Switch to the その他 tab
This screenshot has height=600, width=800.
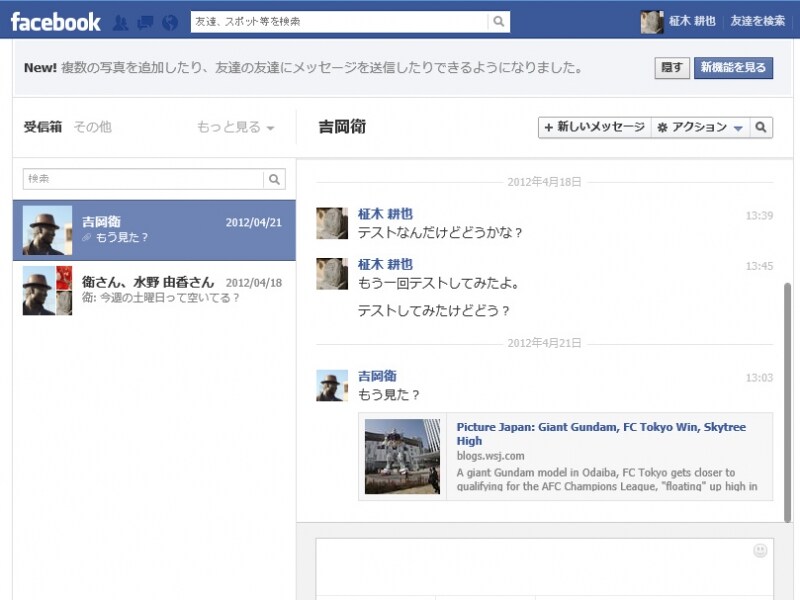[92, 127]
